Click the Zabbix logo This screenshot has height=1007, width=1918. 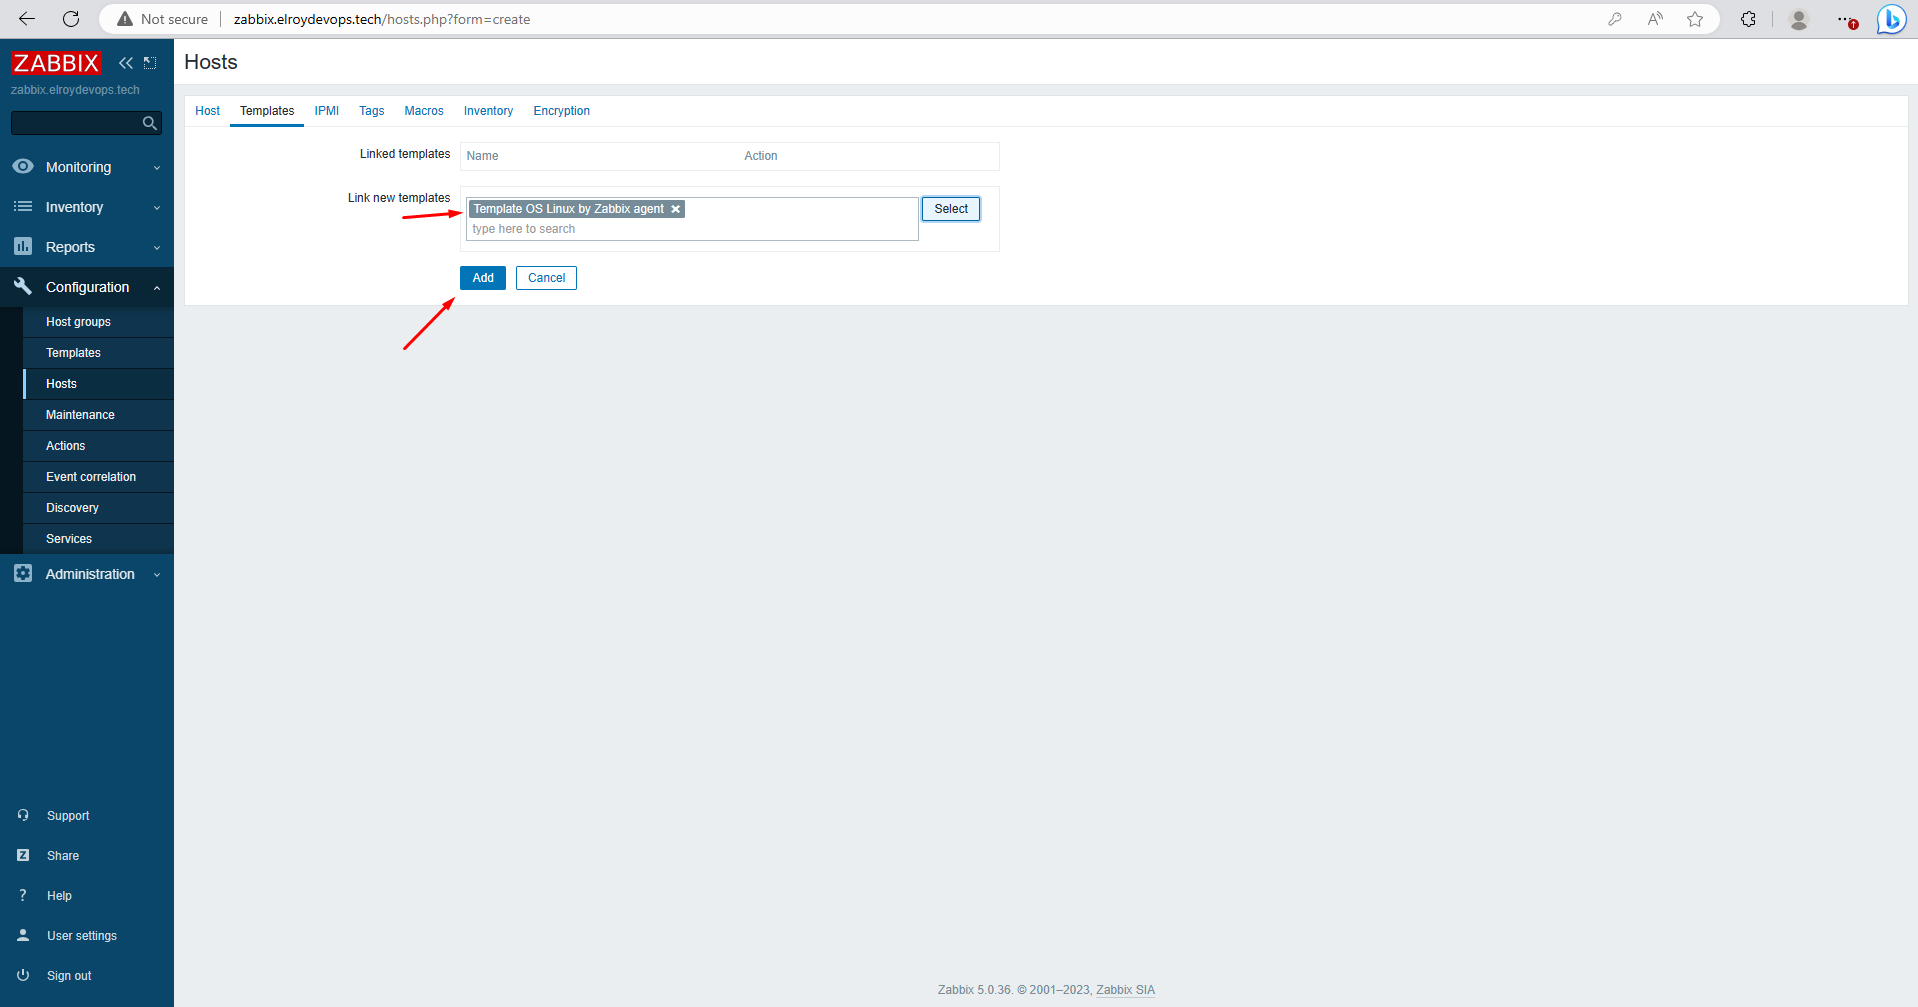(x=56, y=63)
